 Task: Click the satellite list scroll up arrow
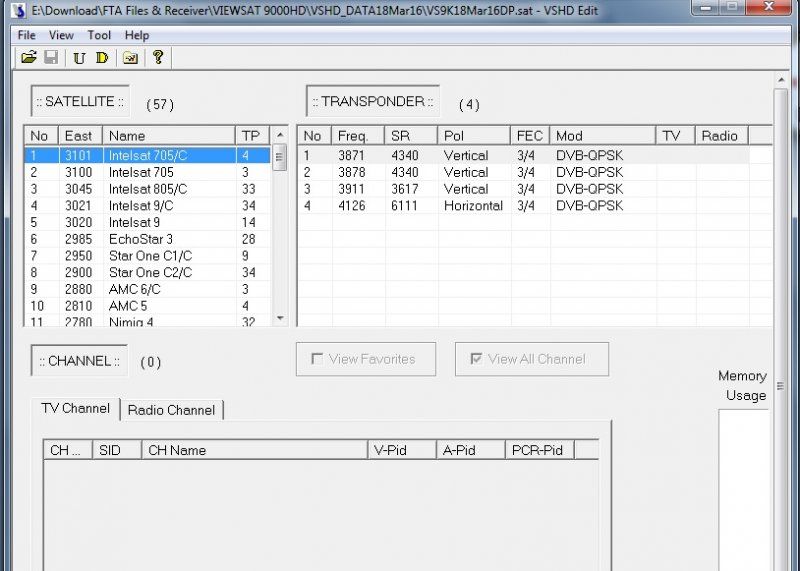tap(280, 135)
